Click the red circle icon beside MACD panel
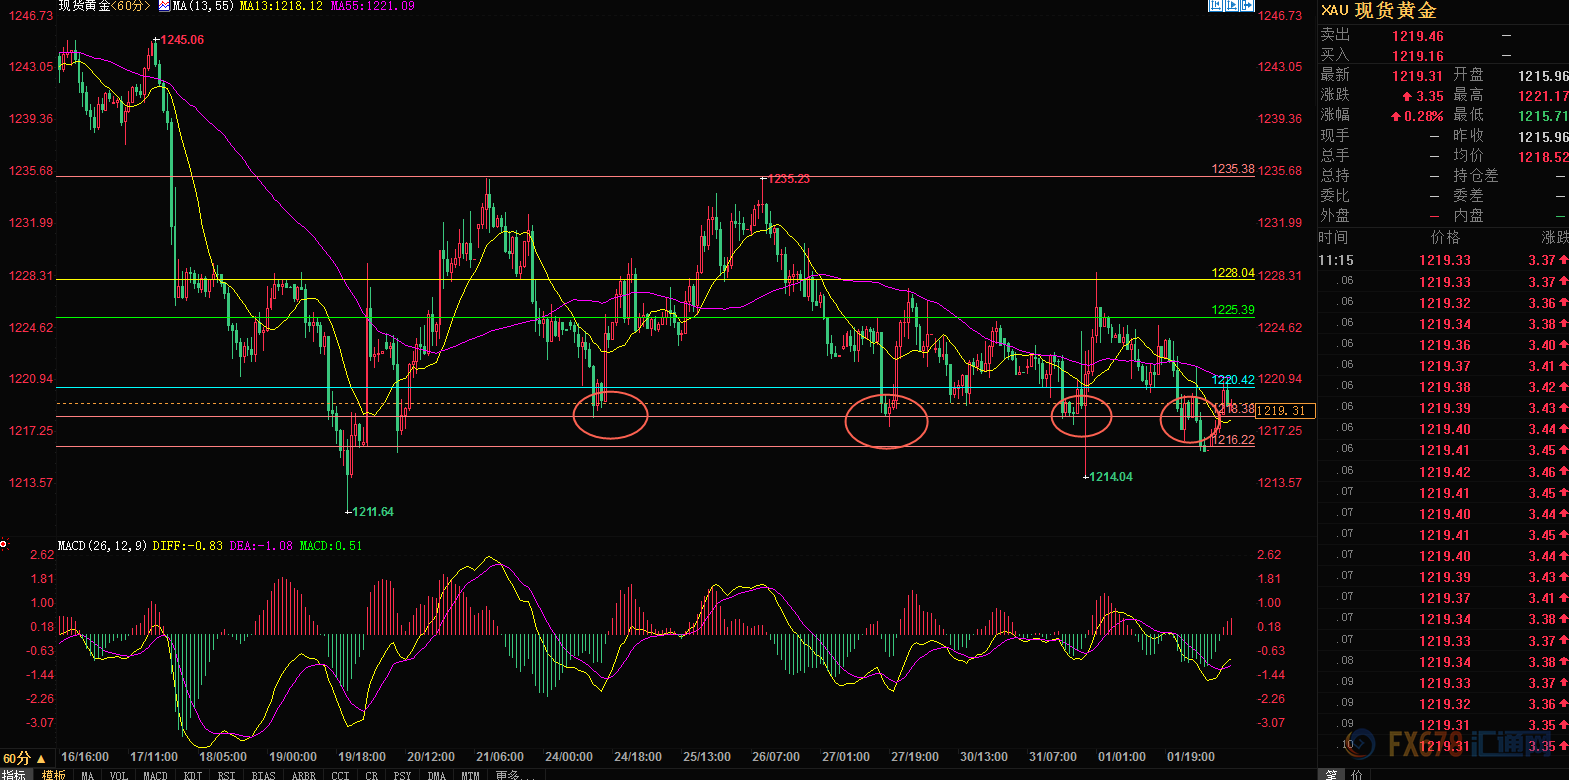 (4, 544)
